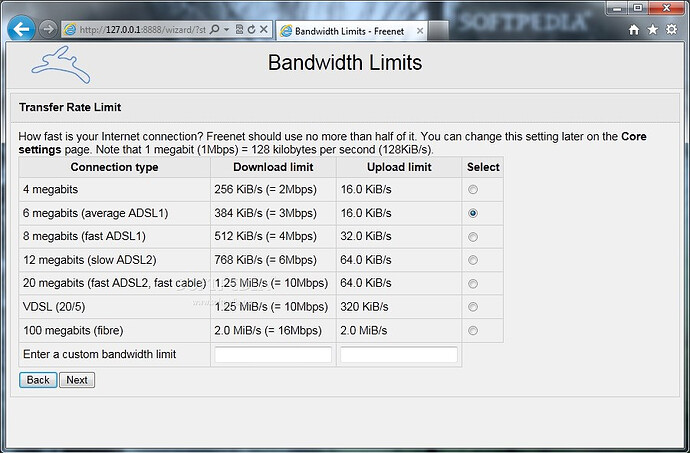Open Favorites via the star icon
The image size is (690, 453).
coord(653,30)
